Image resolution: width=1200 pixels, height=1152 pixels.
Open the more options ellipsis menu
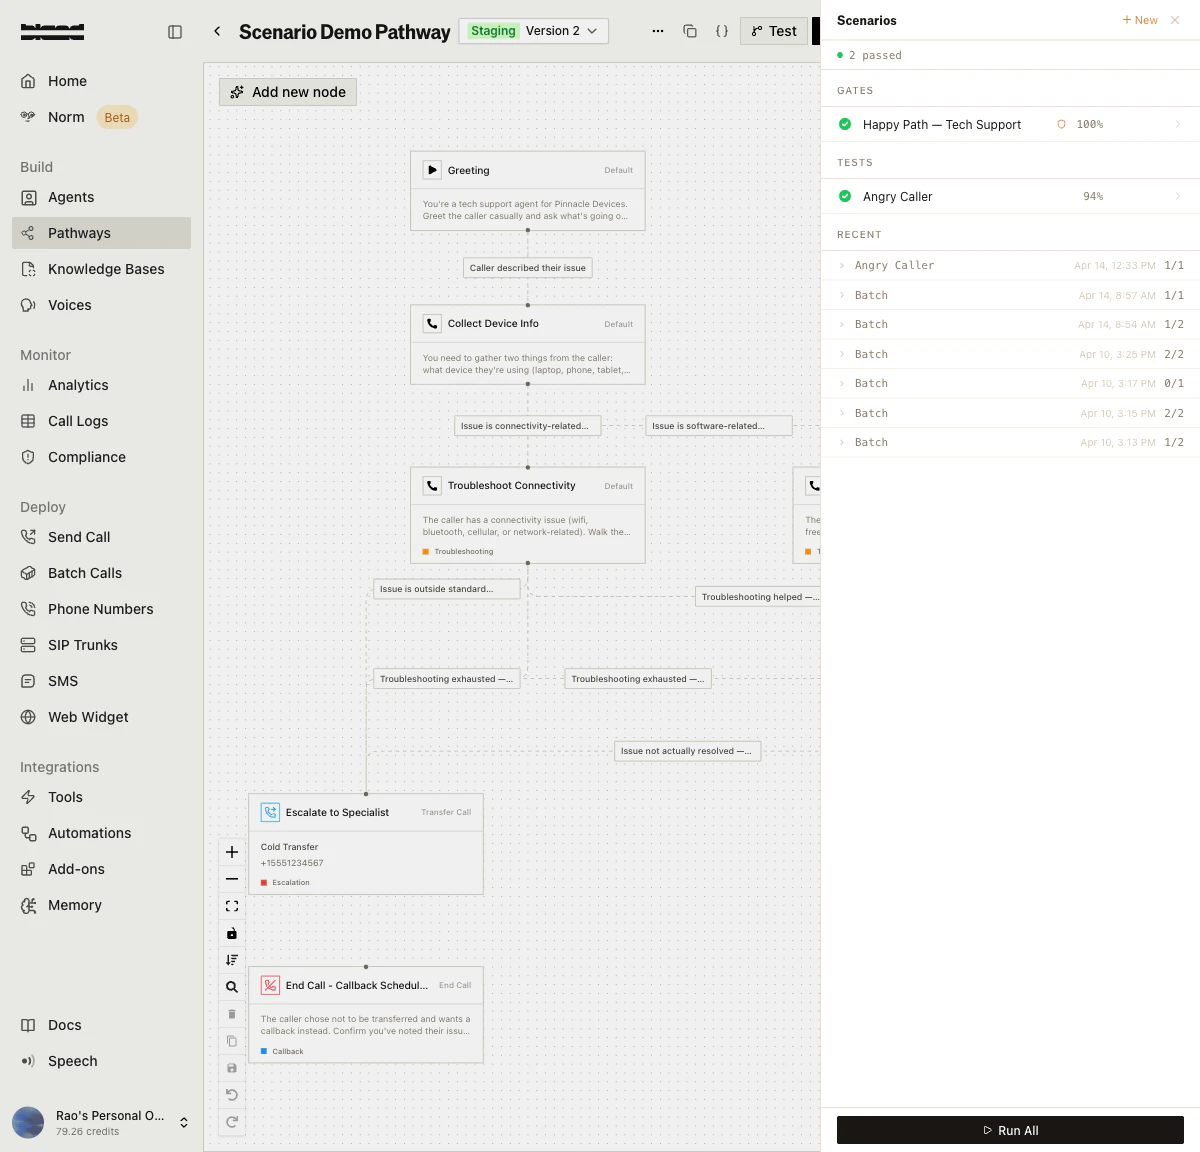tap(658, 31)
